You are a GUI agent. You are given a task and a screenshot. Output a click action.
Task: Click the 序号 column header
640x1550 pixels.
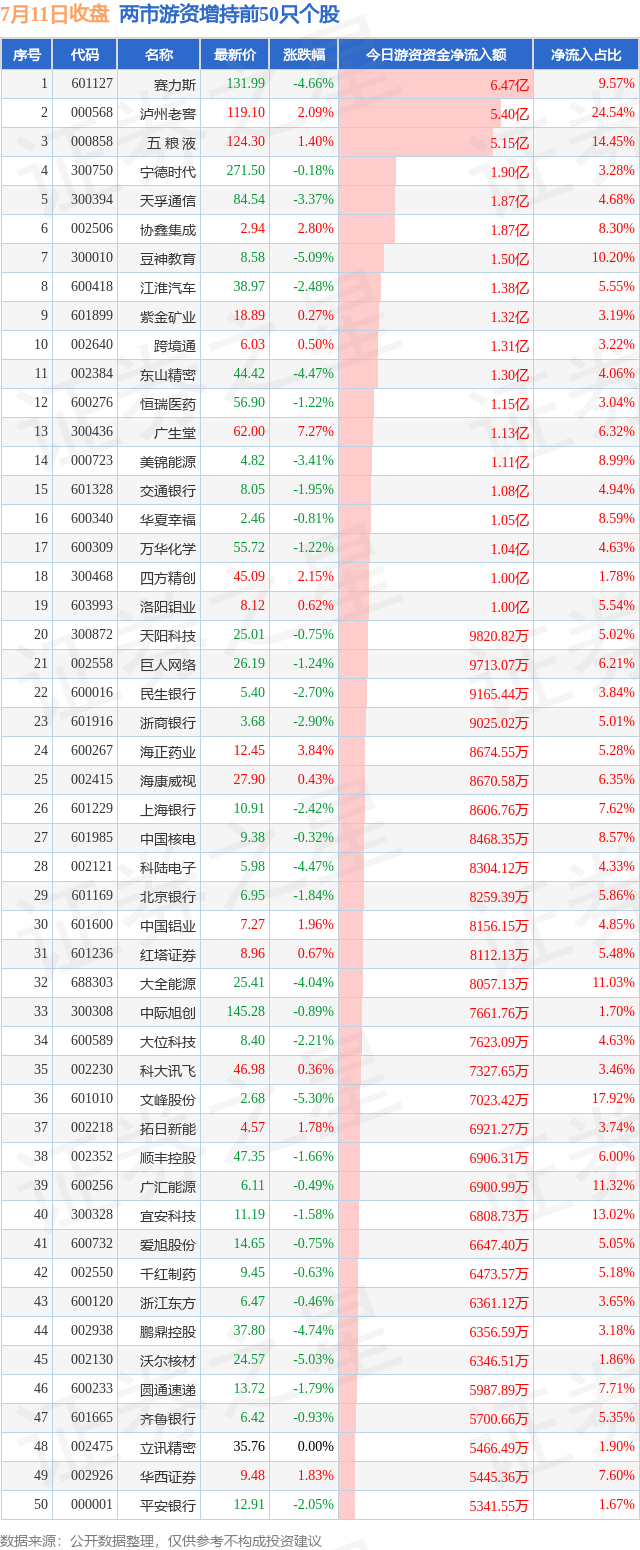[27, 55]
